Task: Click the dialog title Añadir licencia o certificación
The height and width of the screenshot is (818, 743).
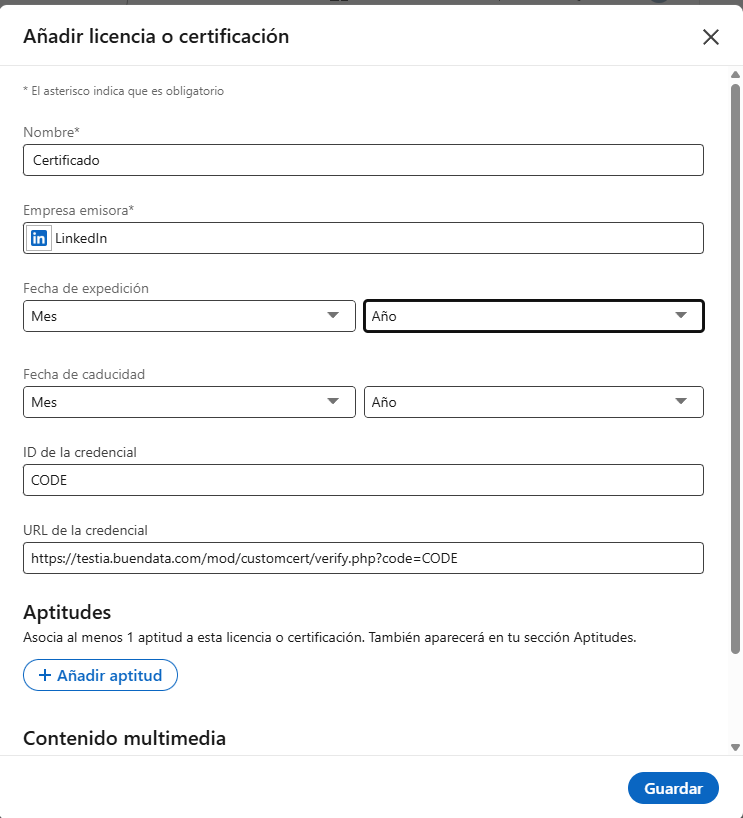Action: [154, 35]
